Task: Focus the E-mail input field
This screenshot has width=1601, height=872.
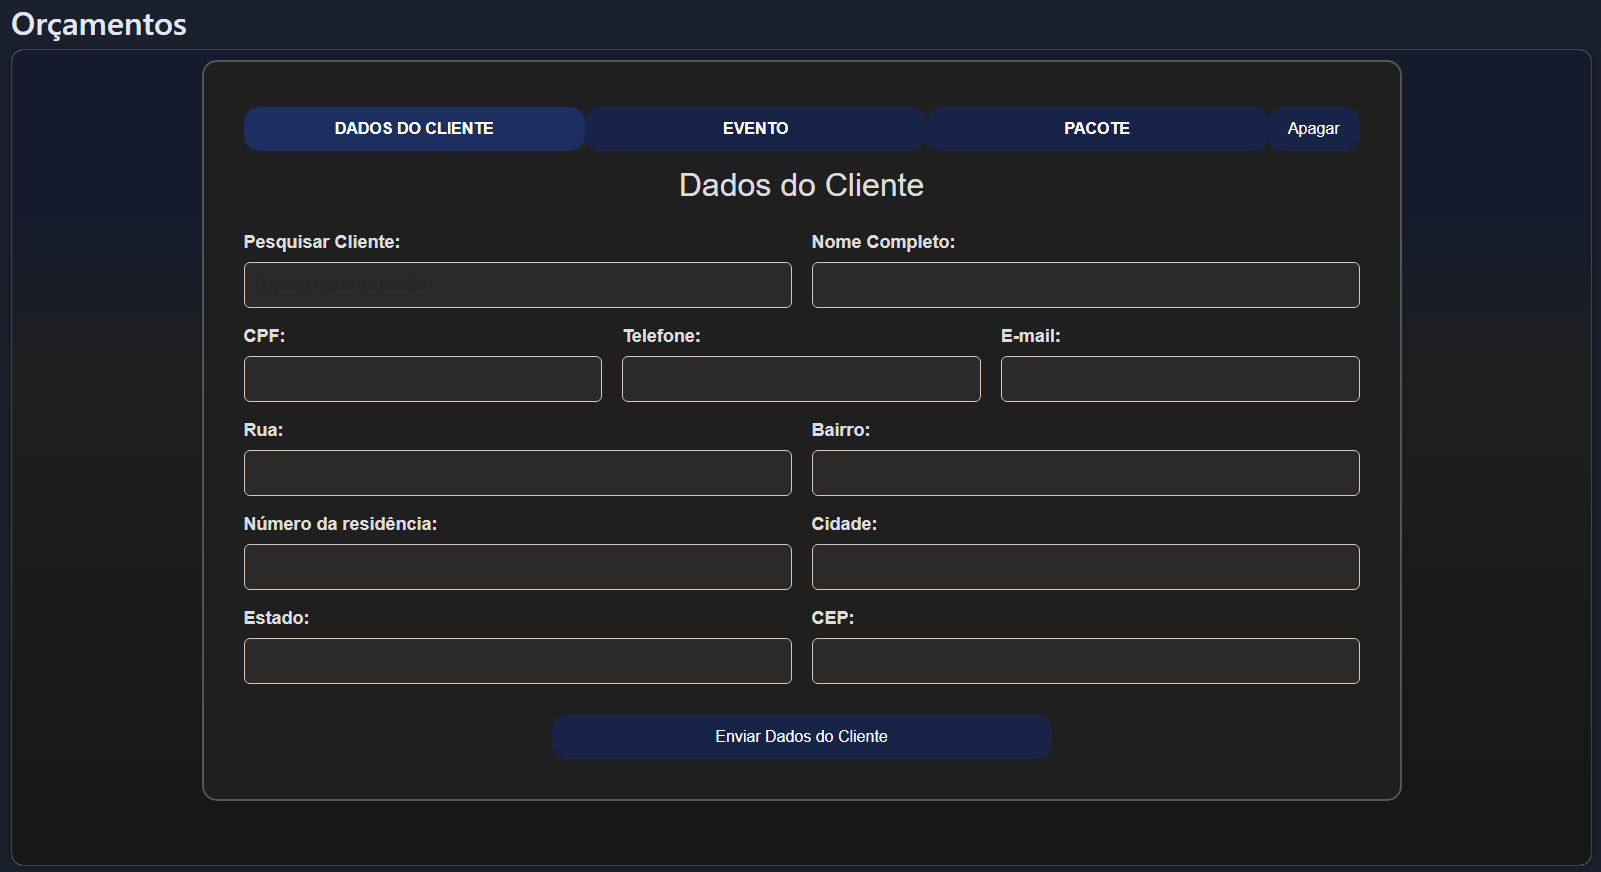Action: [1180, 379]
